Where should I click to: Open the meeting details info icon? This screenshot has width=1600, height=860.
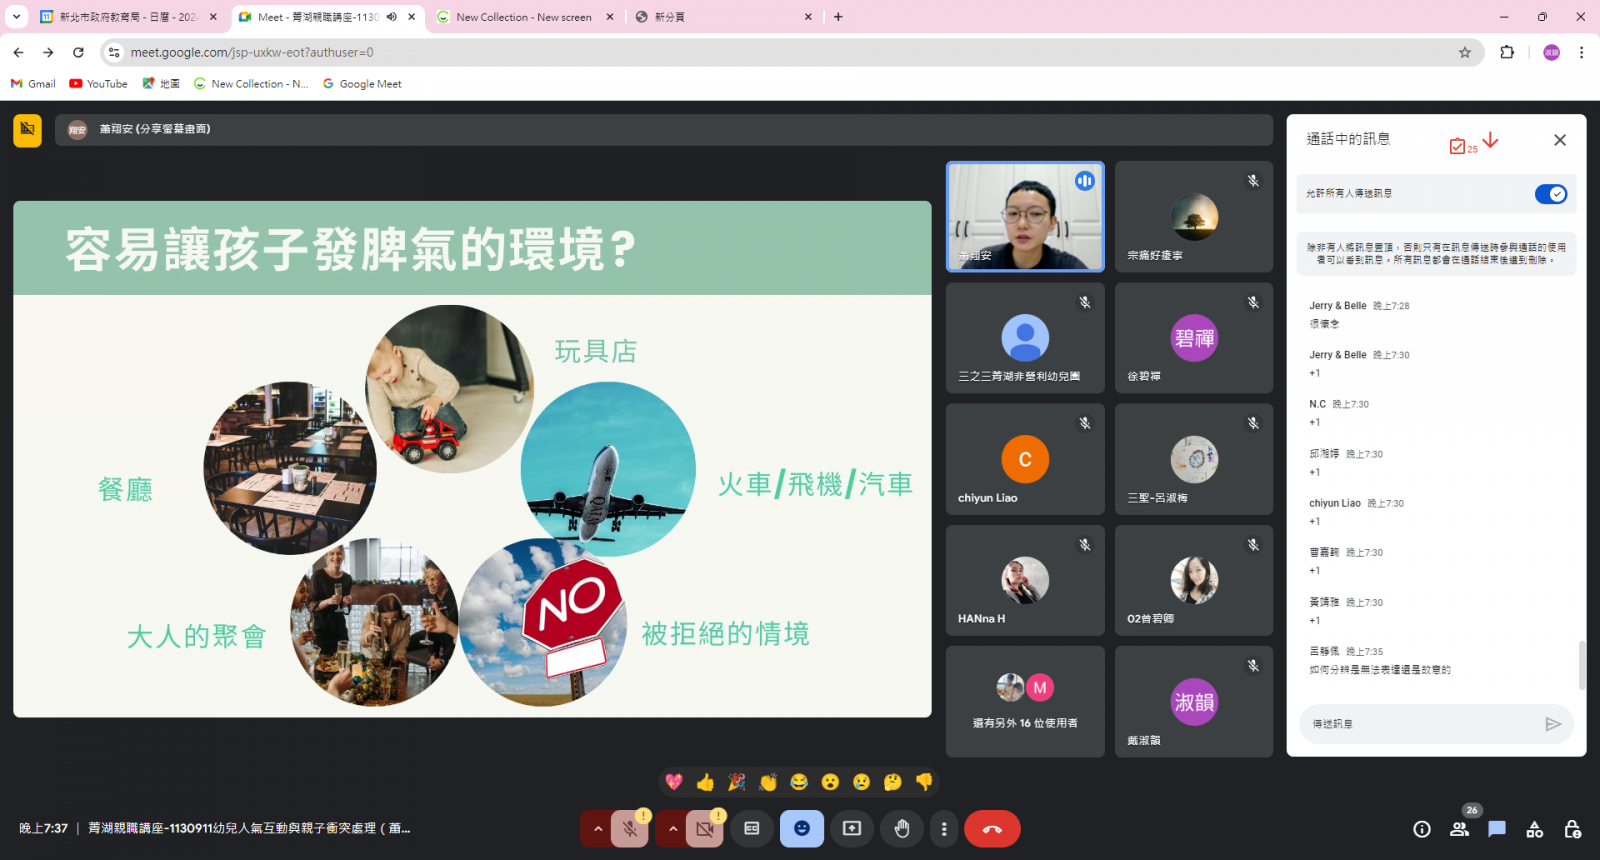1422,829
